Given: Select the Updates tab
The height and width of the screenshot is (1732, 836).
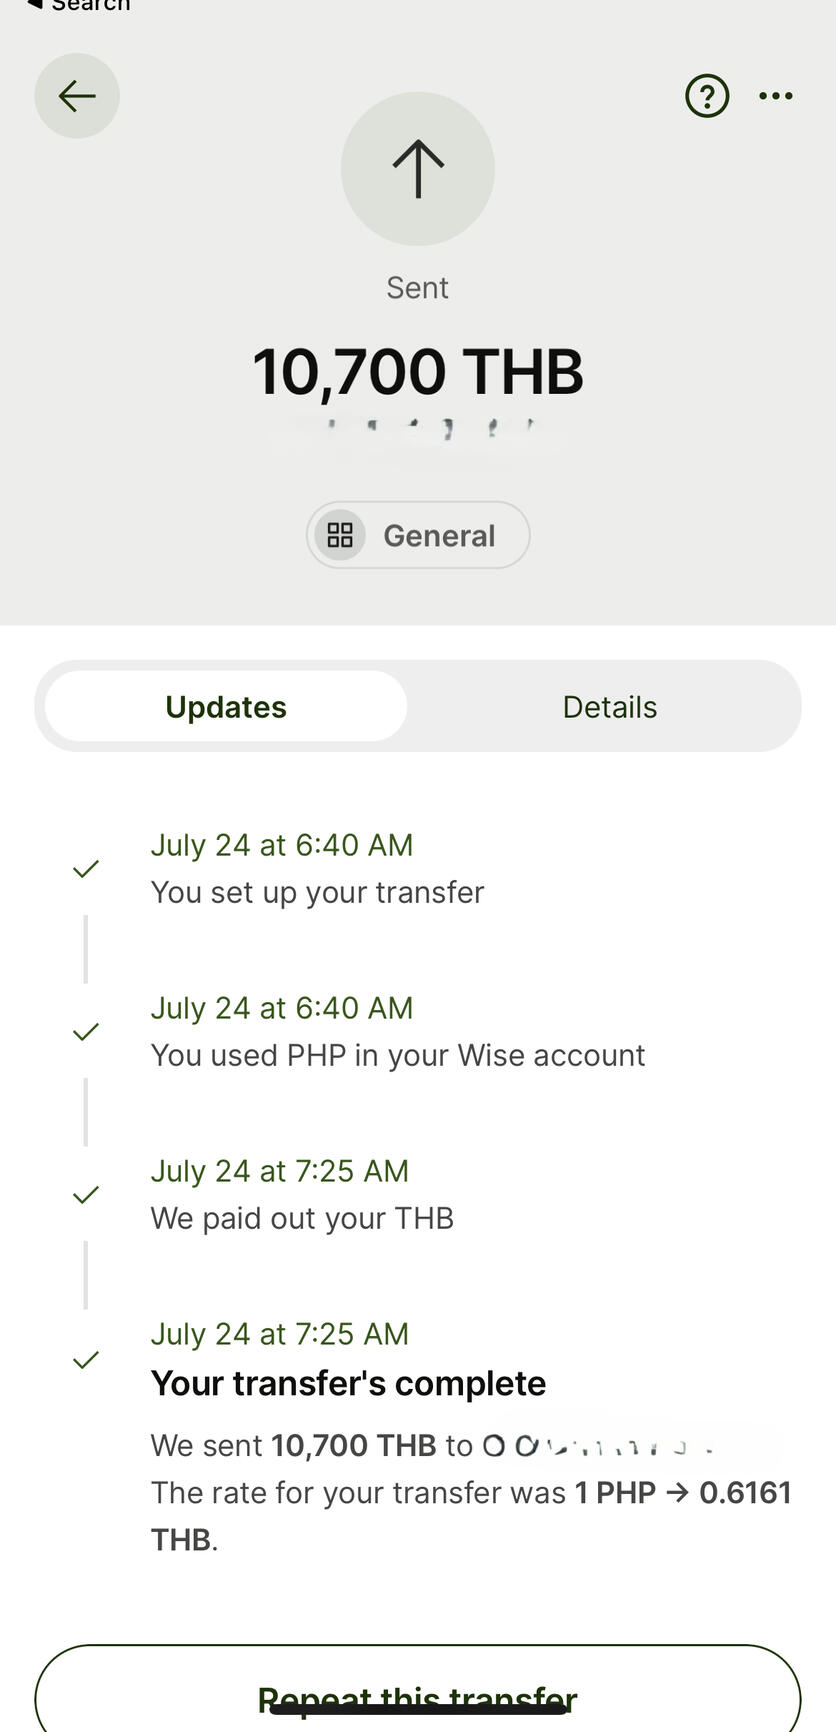Looking at the screenshot, I should (226, 707).
